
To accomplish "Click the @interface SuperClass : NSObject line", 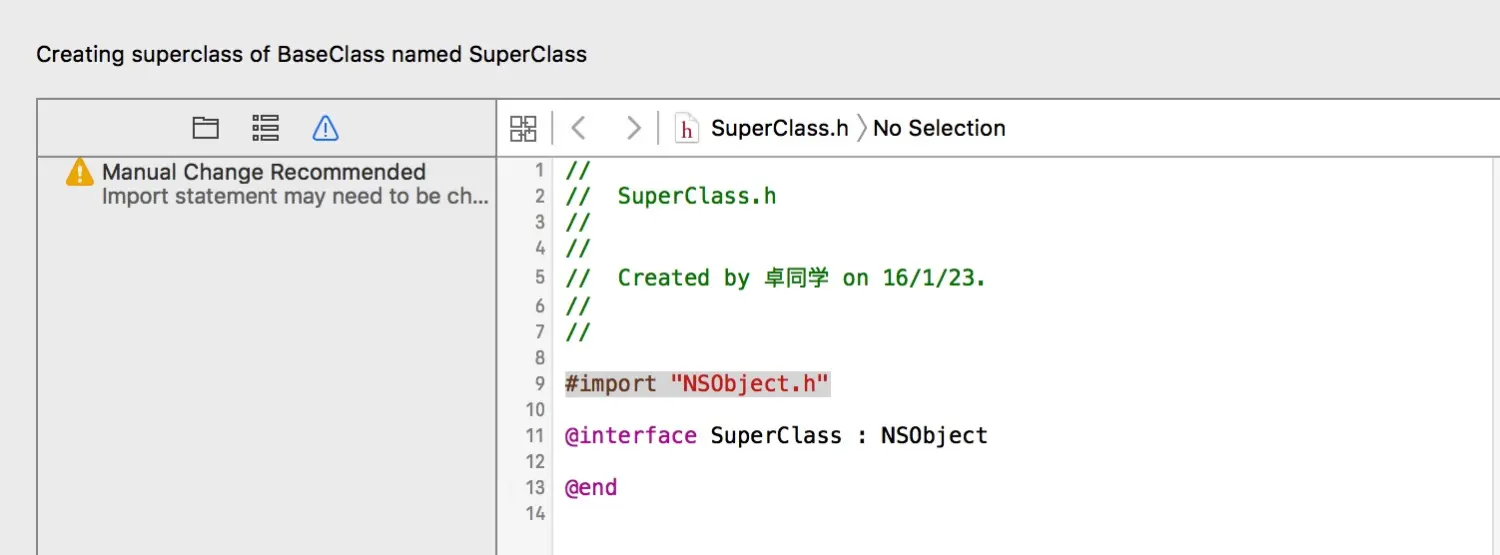I will pos(776,435).
